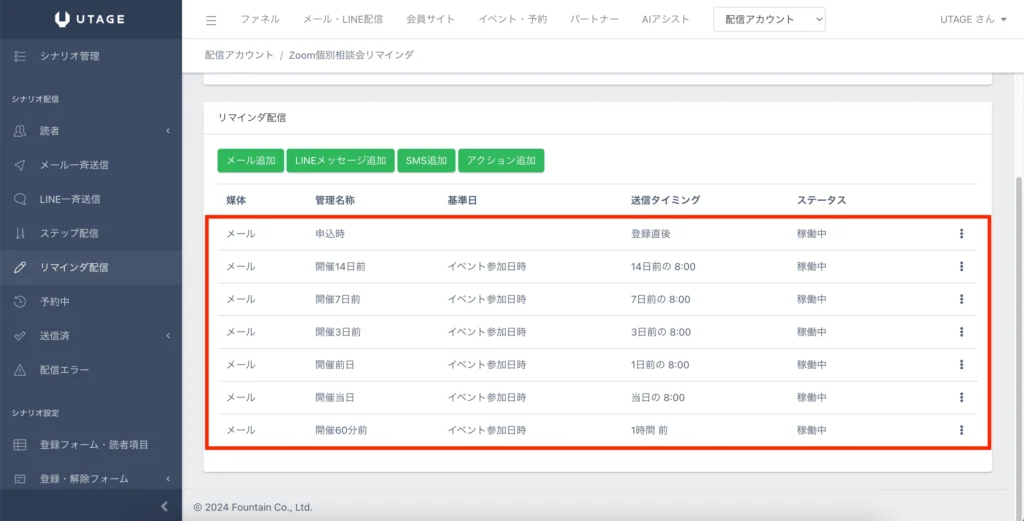1024x521 pixels.
Task: Click the 配信アカウント breadcrumb link
Action: (x=239, y=55)
